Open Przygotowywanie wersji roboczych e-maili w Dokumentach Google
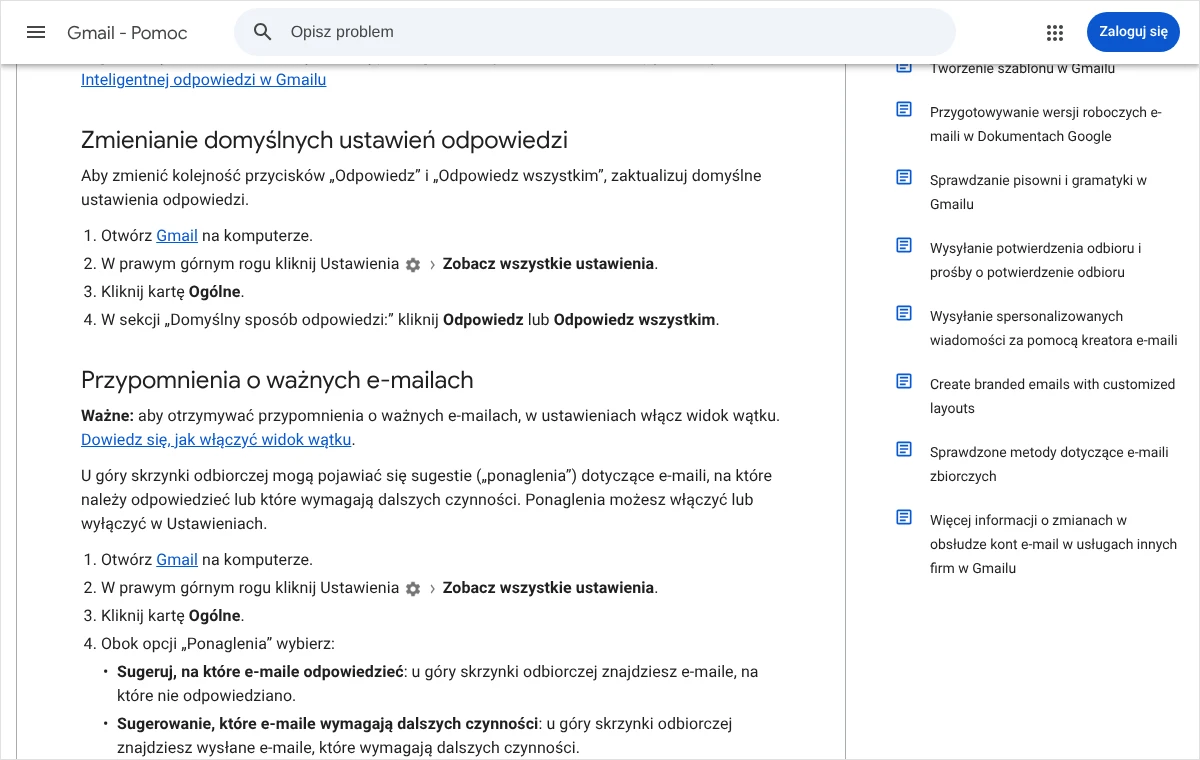Screen dimensions: 1200x760 pyautogui.click(x=1046, y=124)
